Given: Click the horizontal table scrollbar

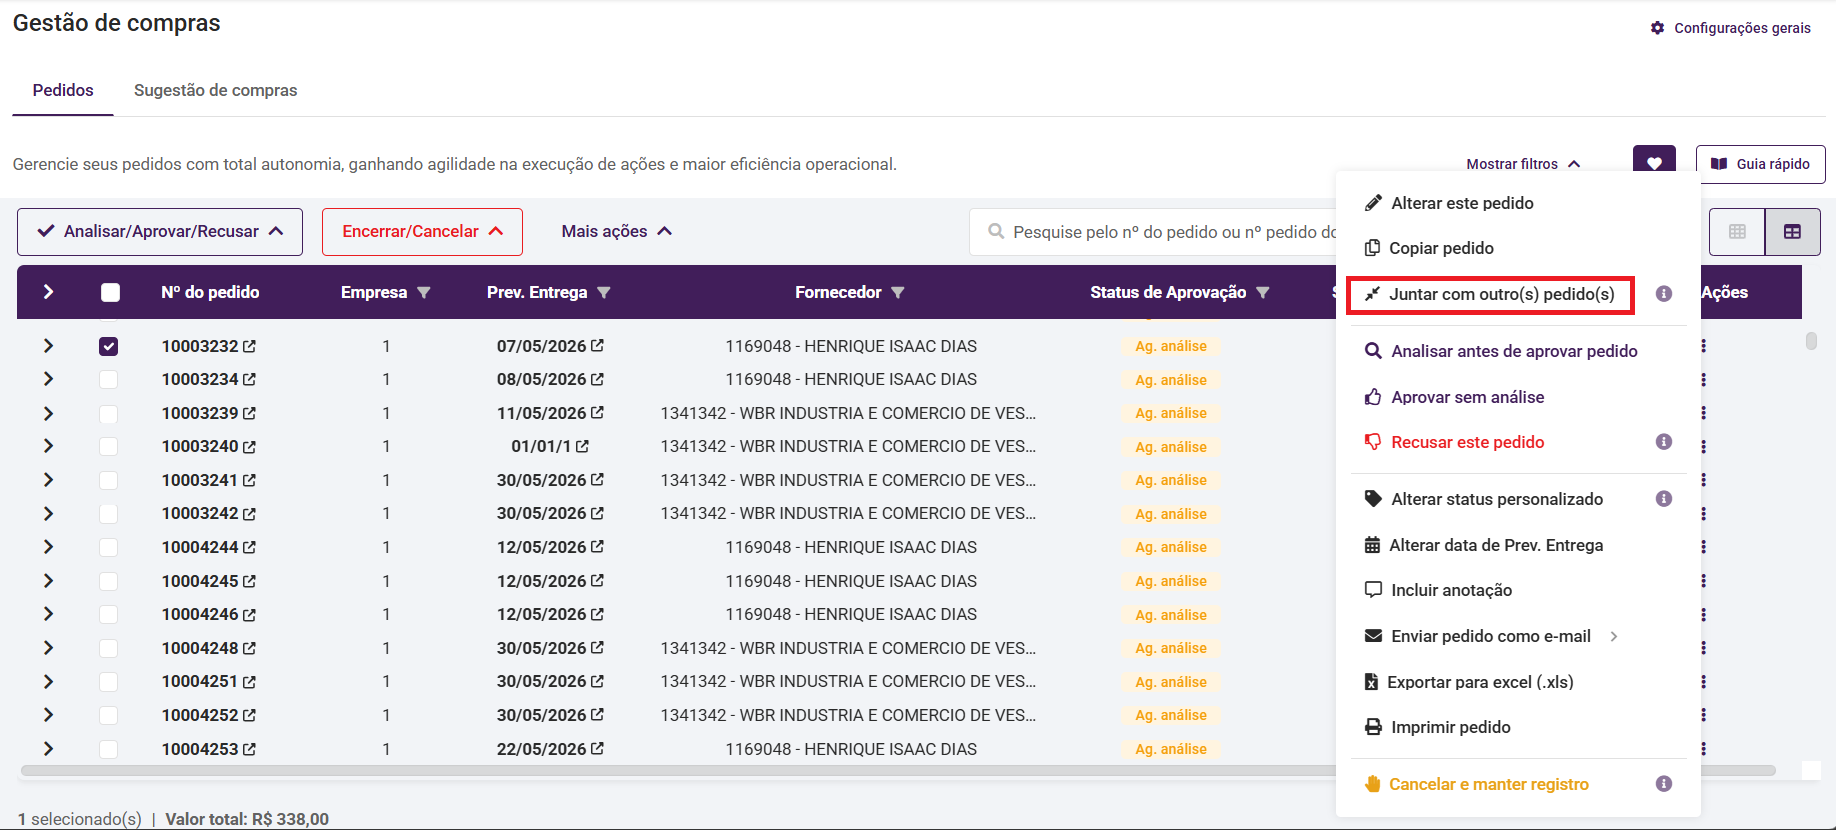Looking at the screenshot, I should [x=897, y=771].
